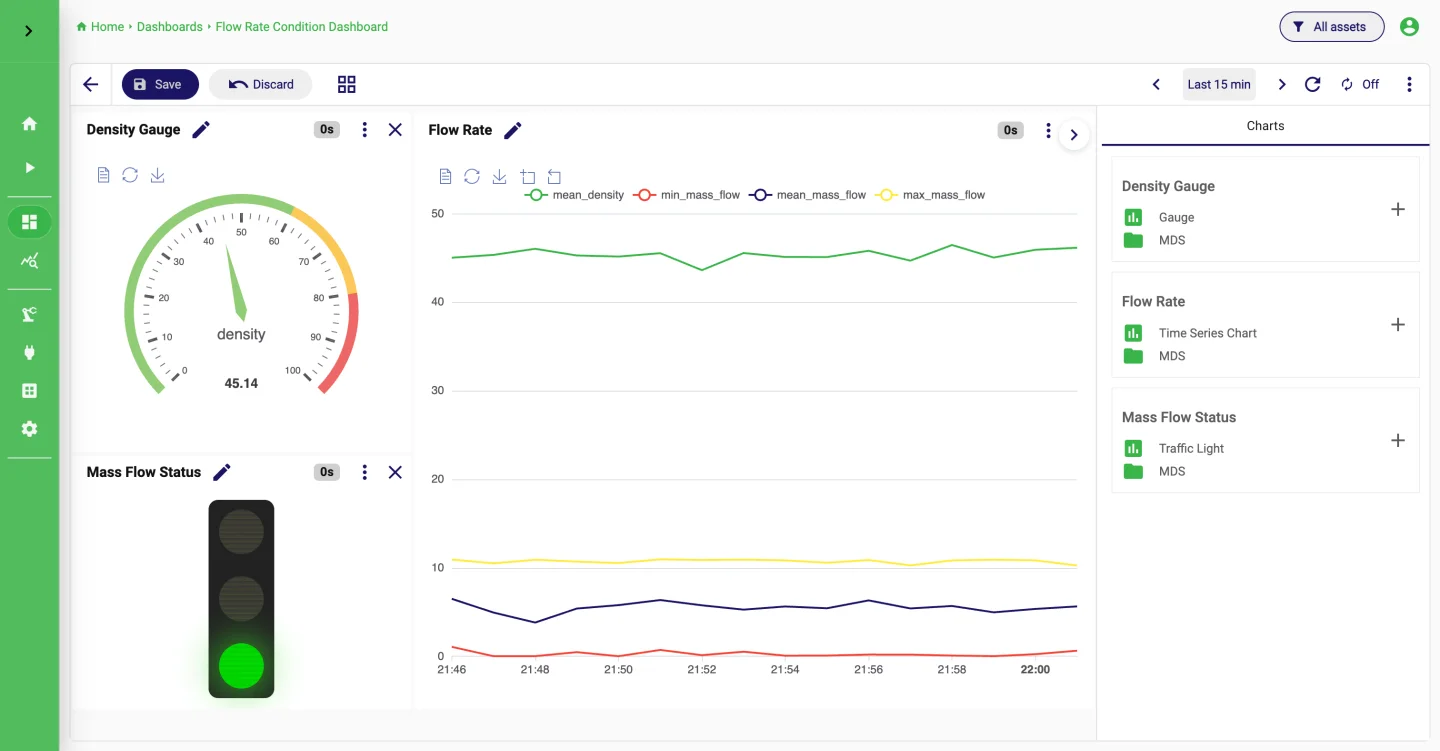Toggle the min_mass_flow series in the legend

[688, 195]
